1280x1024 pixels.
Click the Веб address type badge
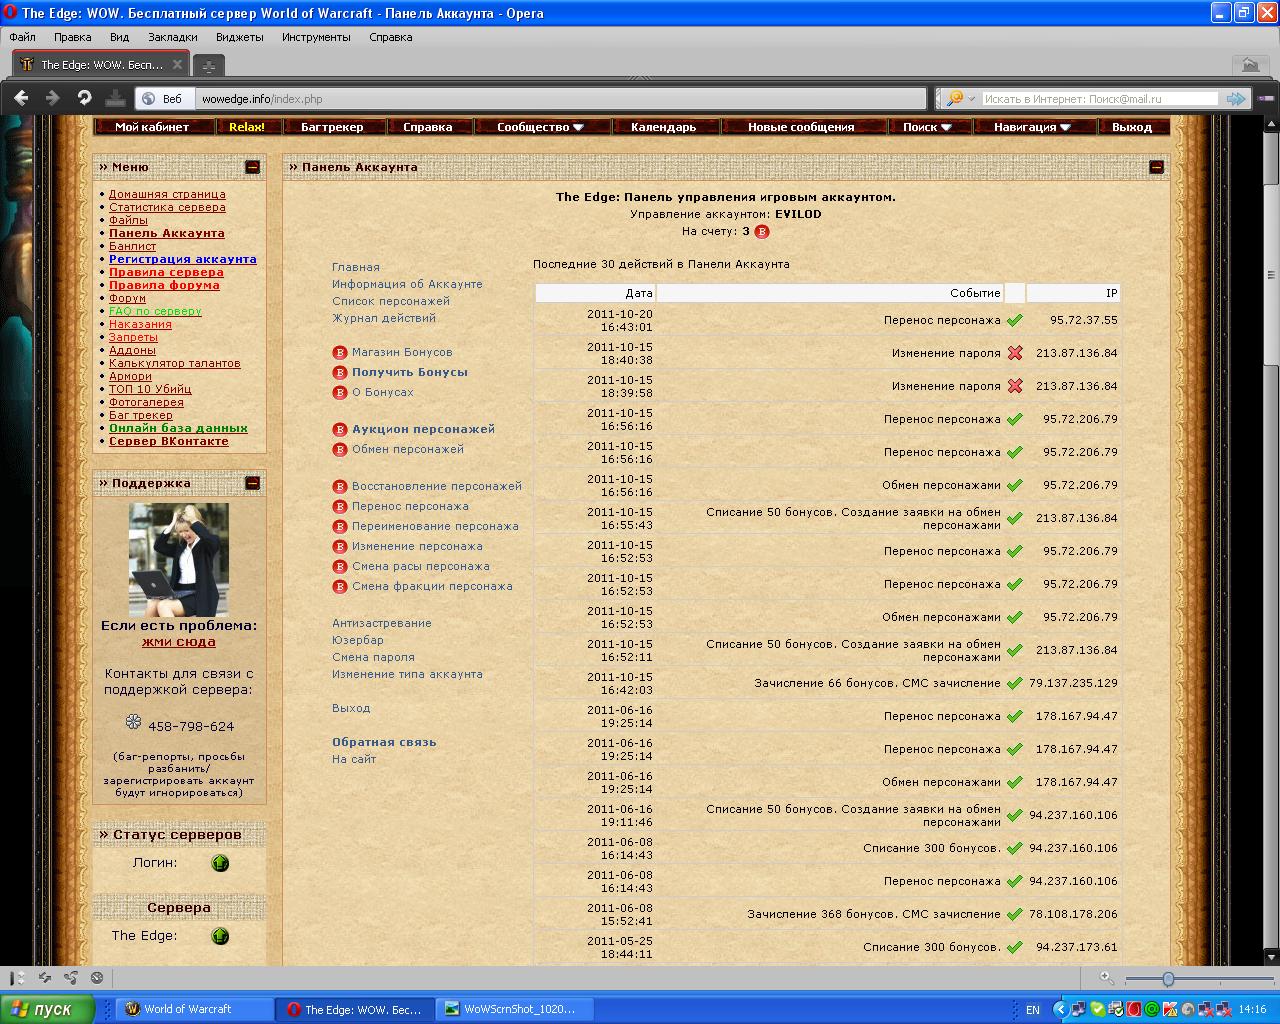[163, 98]
